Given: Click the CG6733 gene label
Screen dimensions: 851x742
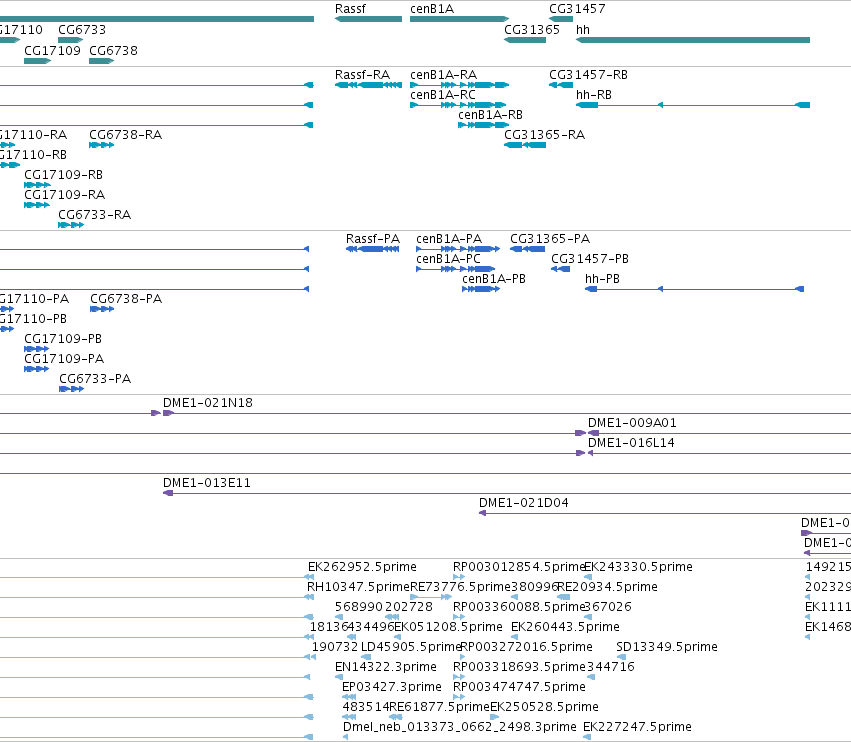Looking at the screenshot, I should pyautogui.click(x=82, y=29).
